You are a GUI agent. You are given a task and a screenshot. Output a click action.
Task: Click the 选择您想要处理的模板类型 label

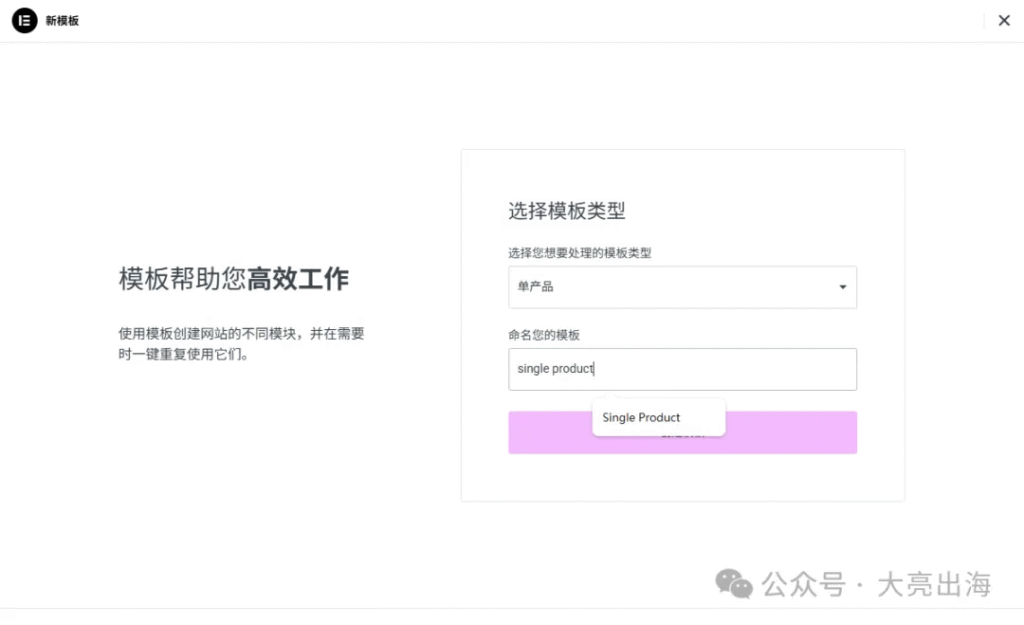click(580, 253)
